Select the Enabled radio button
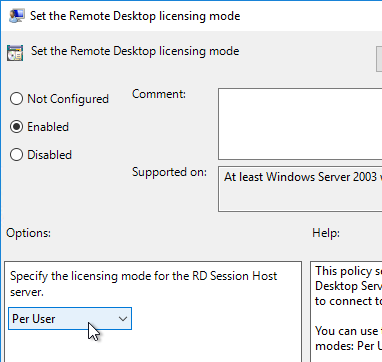 16,127
